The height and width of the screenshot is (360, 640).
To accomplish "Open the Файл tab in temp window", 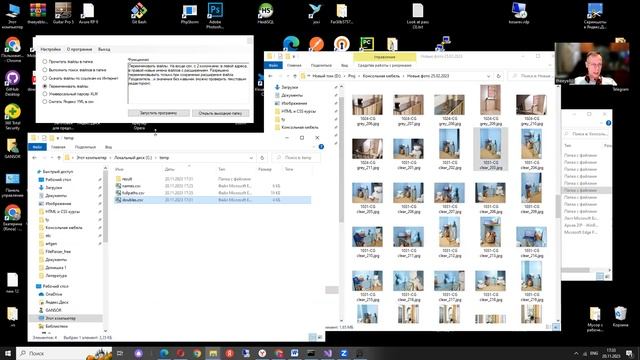I will coord(38,147).
